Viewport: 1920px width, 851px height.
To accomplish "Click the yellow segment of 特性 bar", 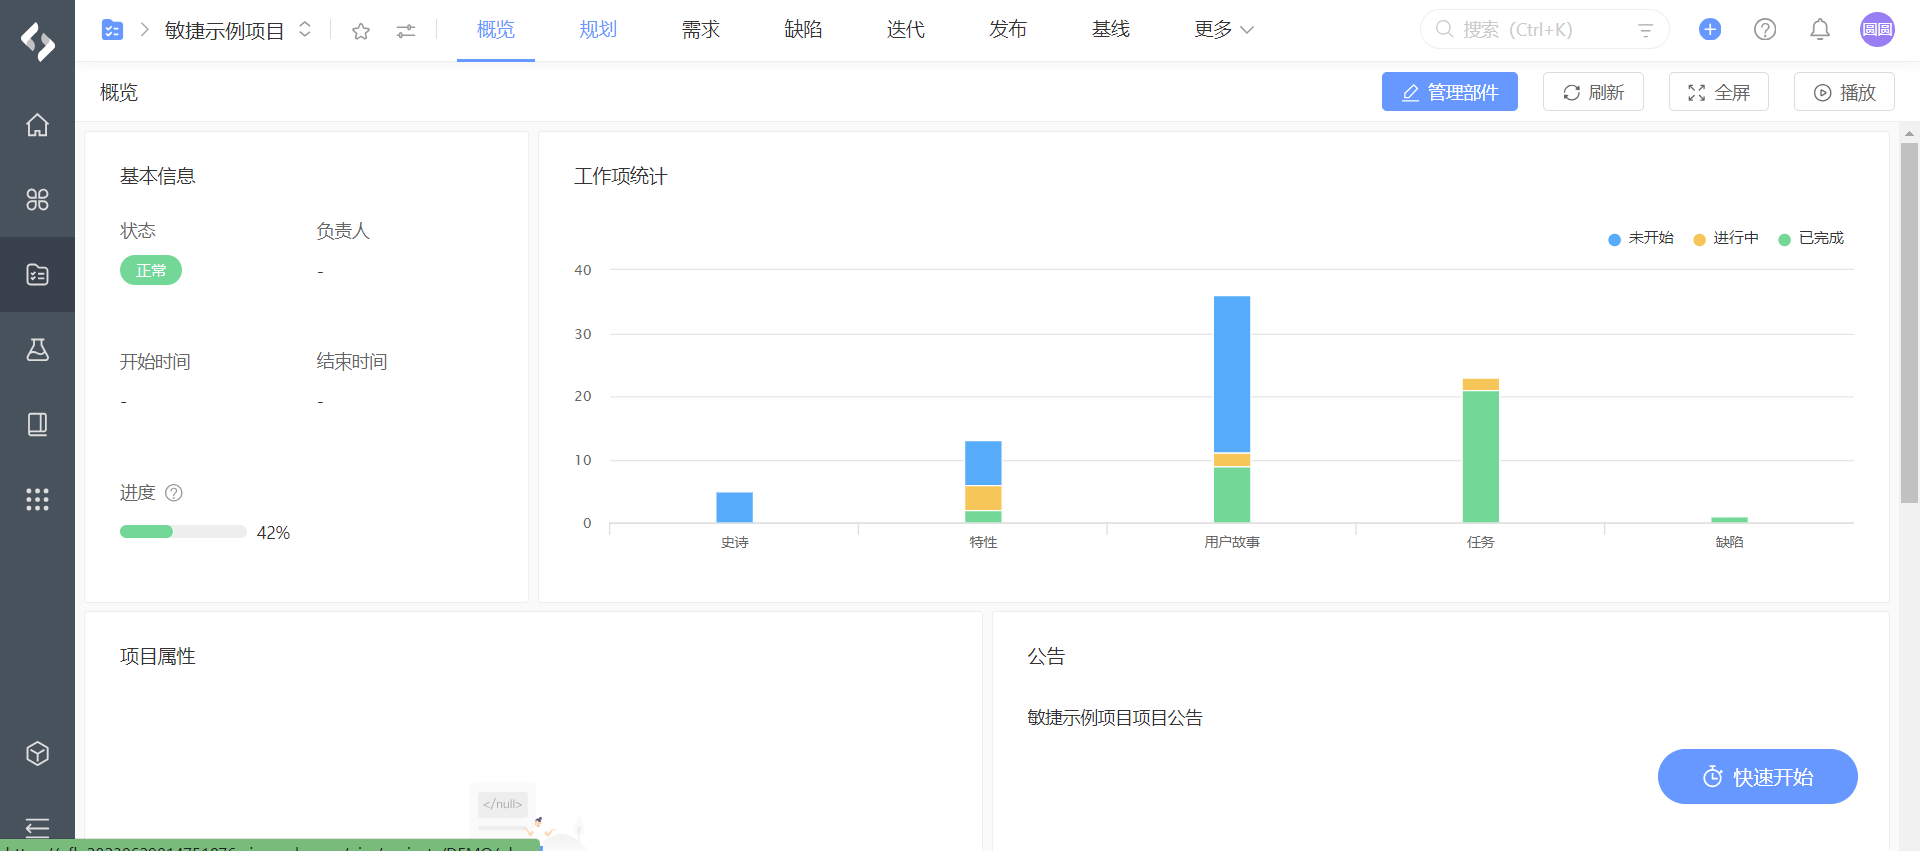I will coord(983,498).
